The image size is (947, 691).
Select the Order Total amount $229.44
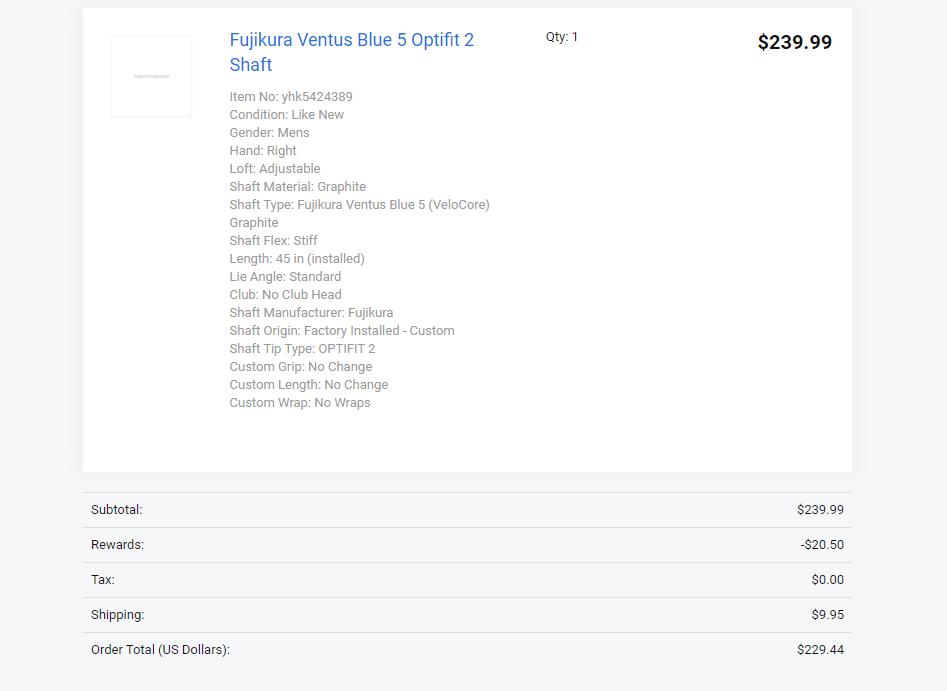click(x=820, y=650)
